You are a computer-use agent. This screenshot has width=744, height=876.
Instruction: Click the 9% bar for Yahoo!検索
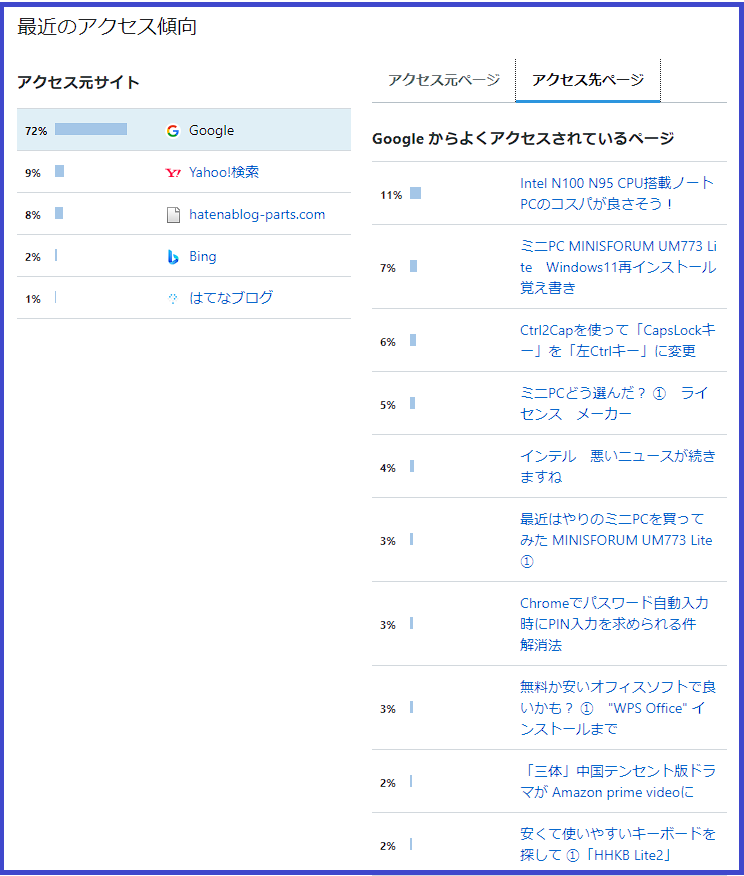tap(59, 171)
